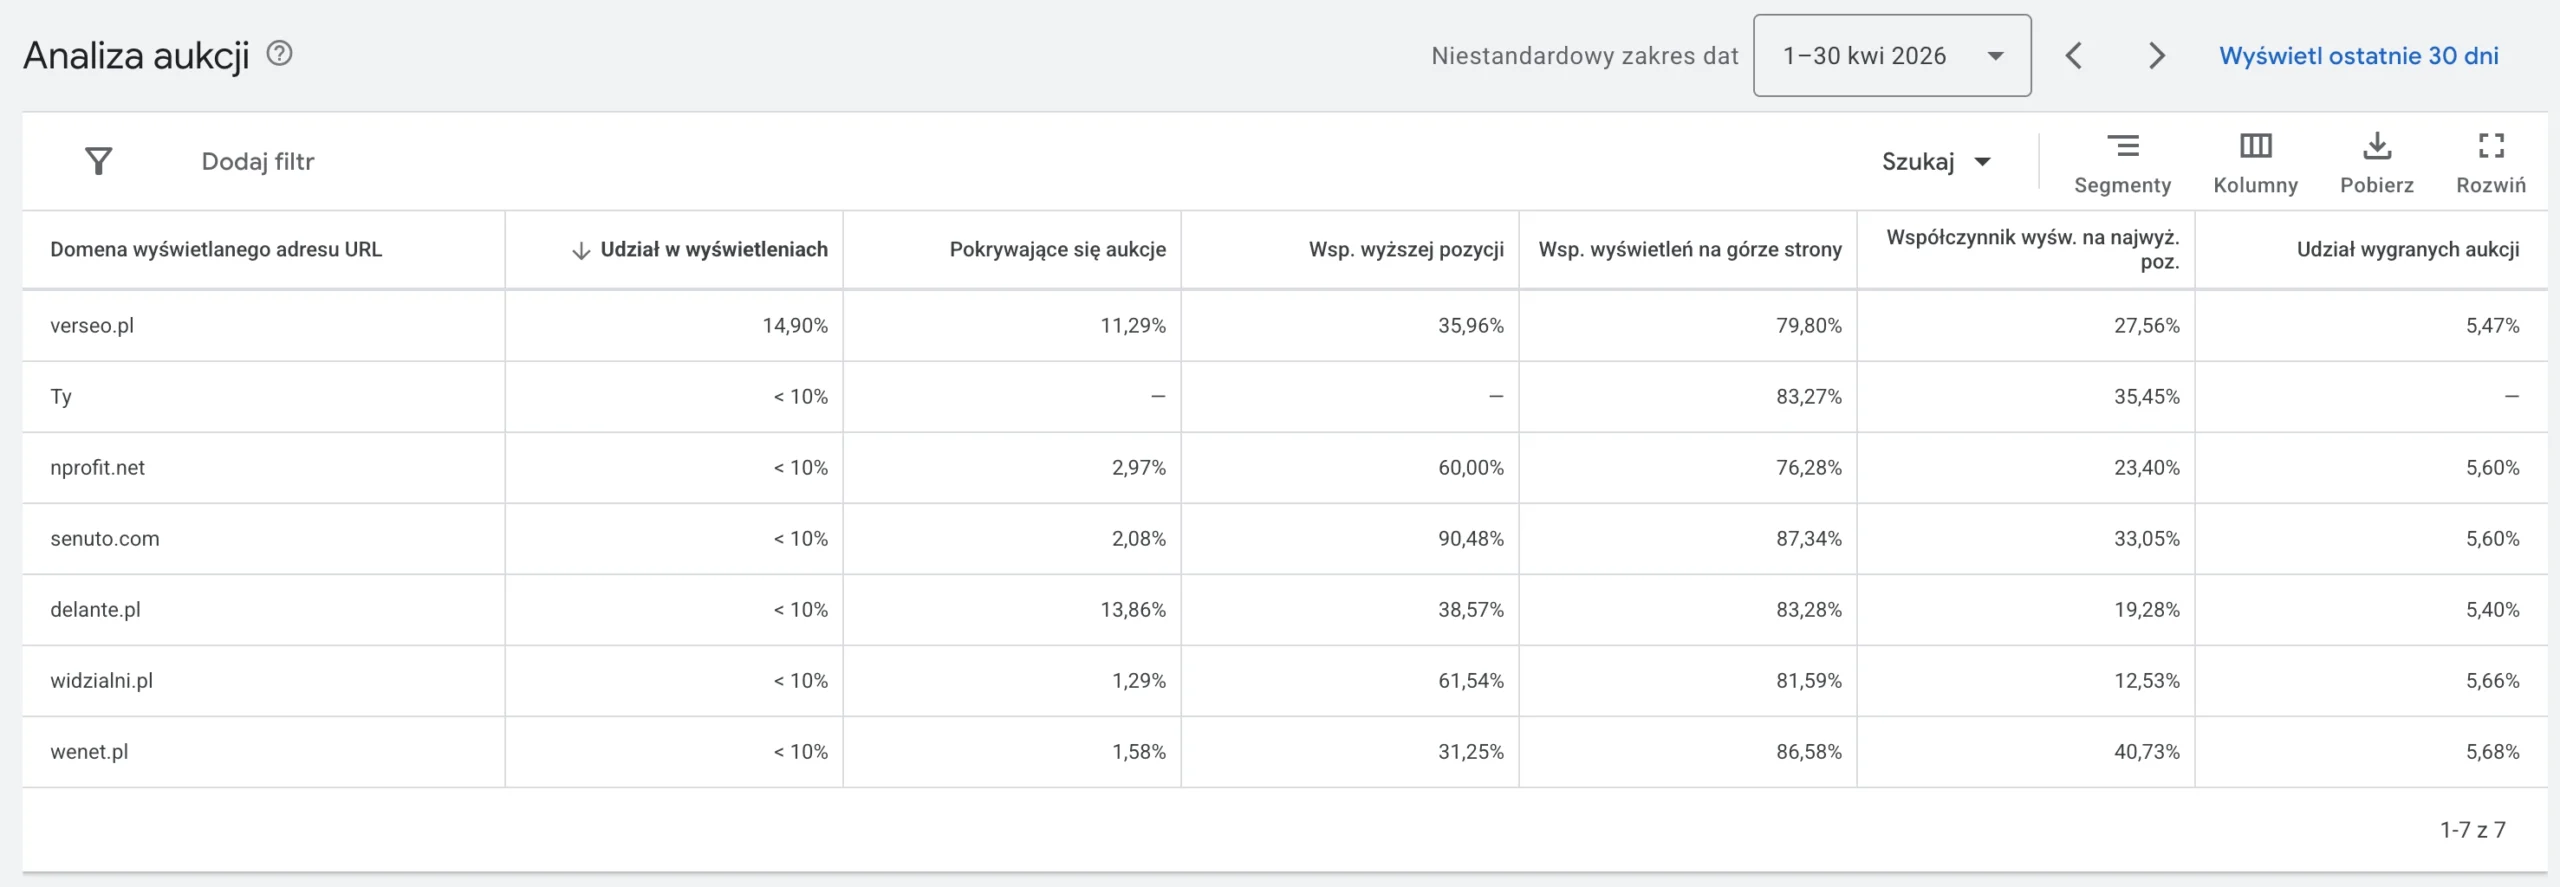Sort by Współczynnik wyśw. na najwyż. poz.
This screenshot has width=2560, height=887.
point(2033,249)
